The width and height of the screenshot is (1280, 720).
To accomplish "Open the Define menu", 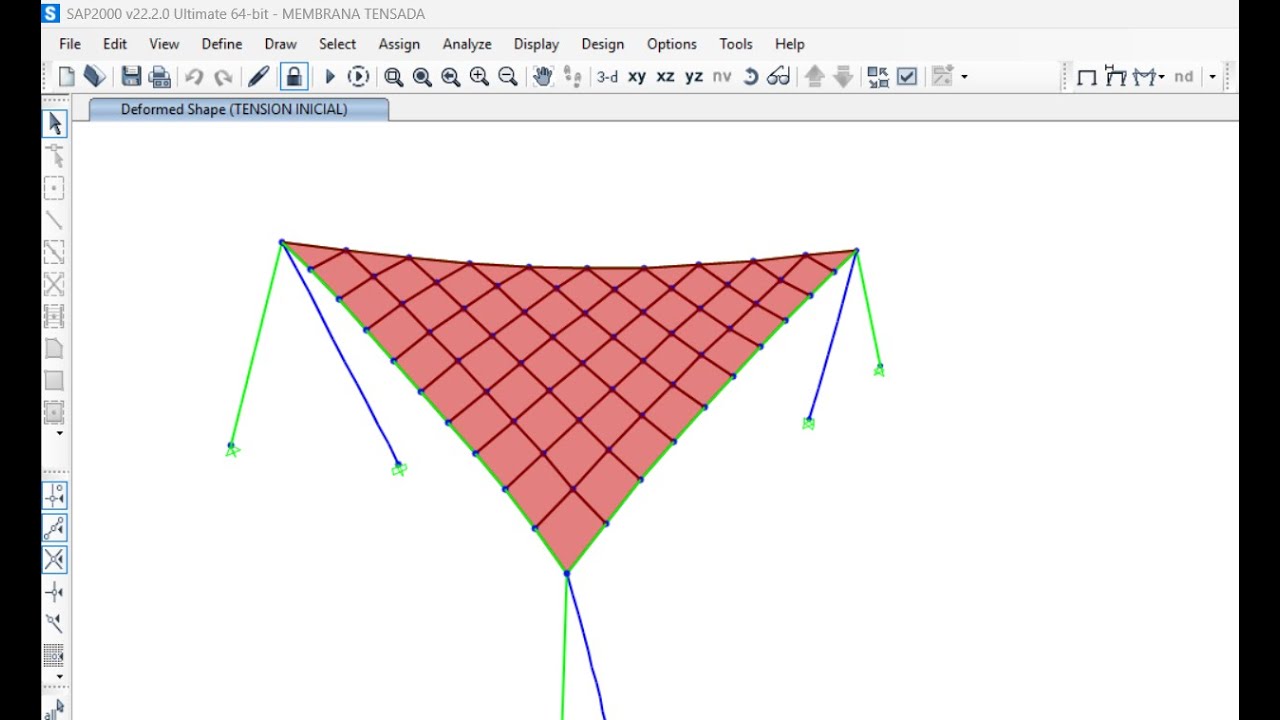I will pos(222,44).
